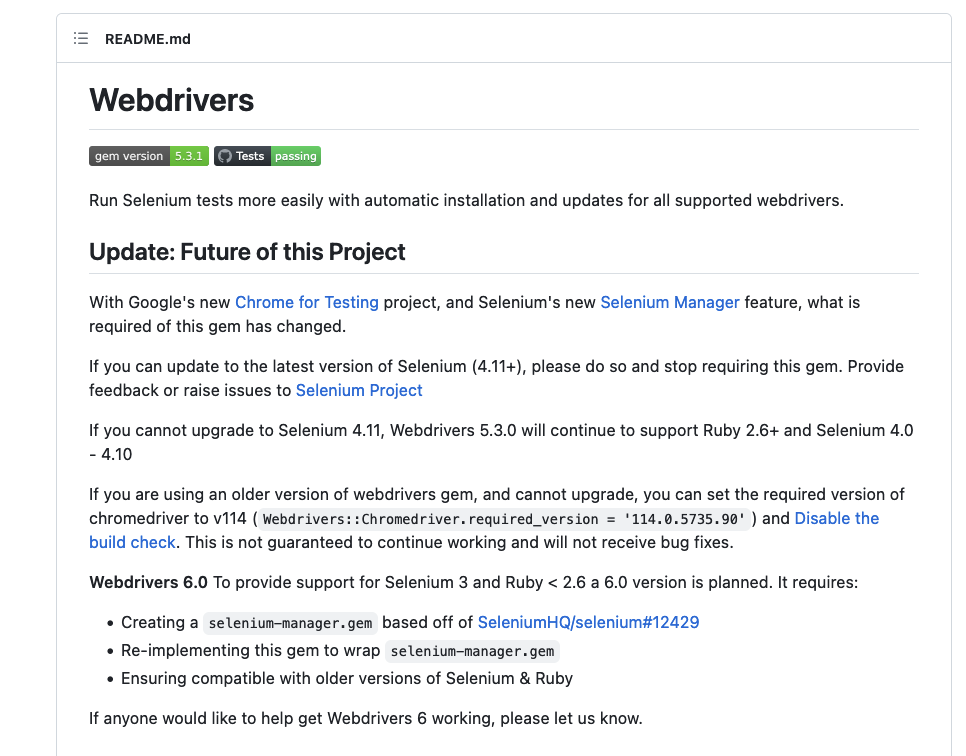
Task: Click selenium-manager.gem code in the "Re-implementing" bullet
Action: 472,651
